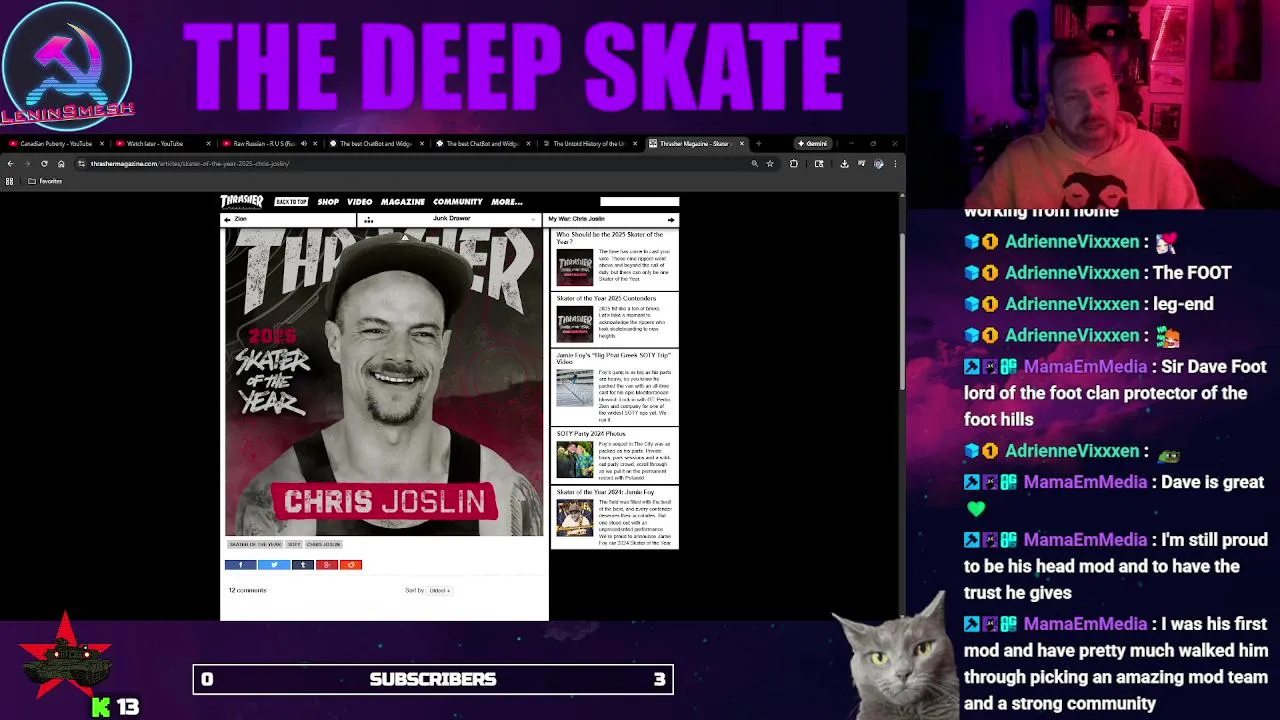Mute the Raw Russian tab audio icon

coord(303,143)
